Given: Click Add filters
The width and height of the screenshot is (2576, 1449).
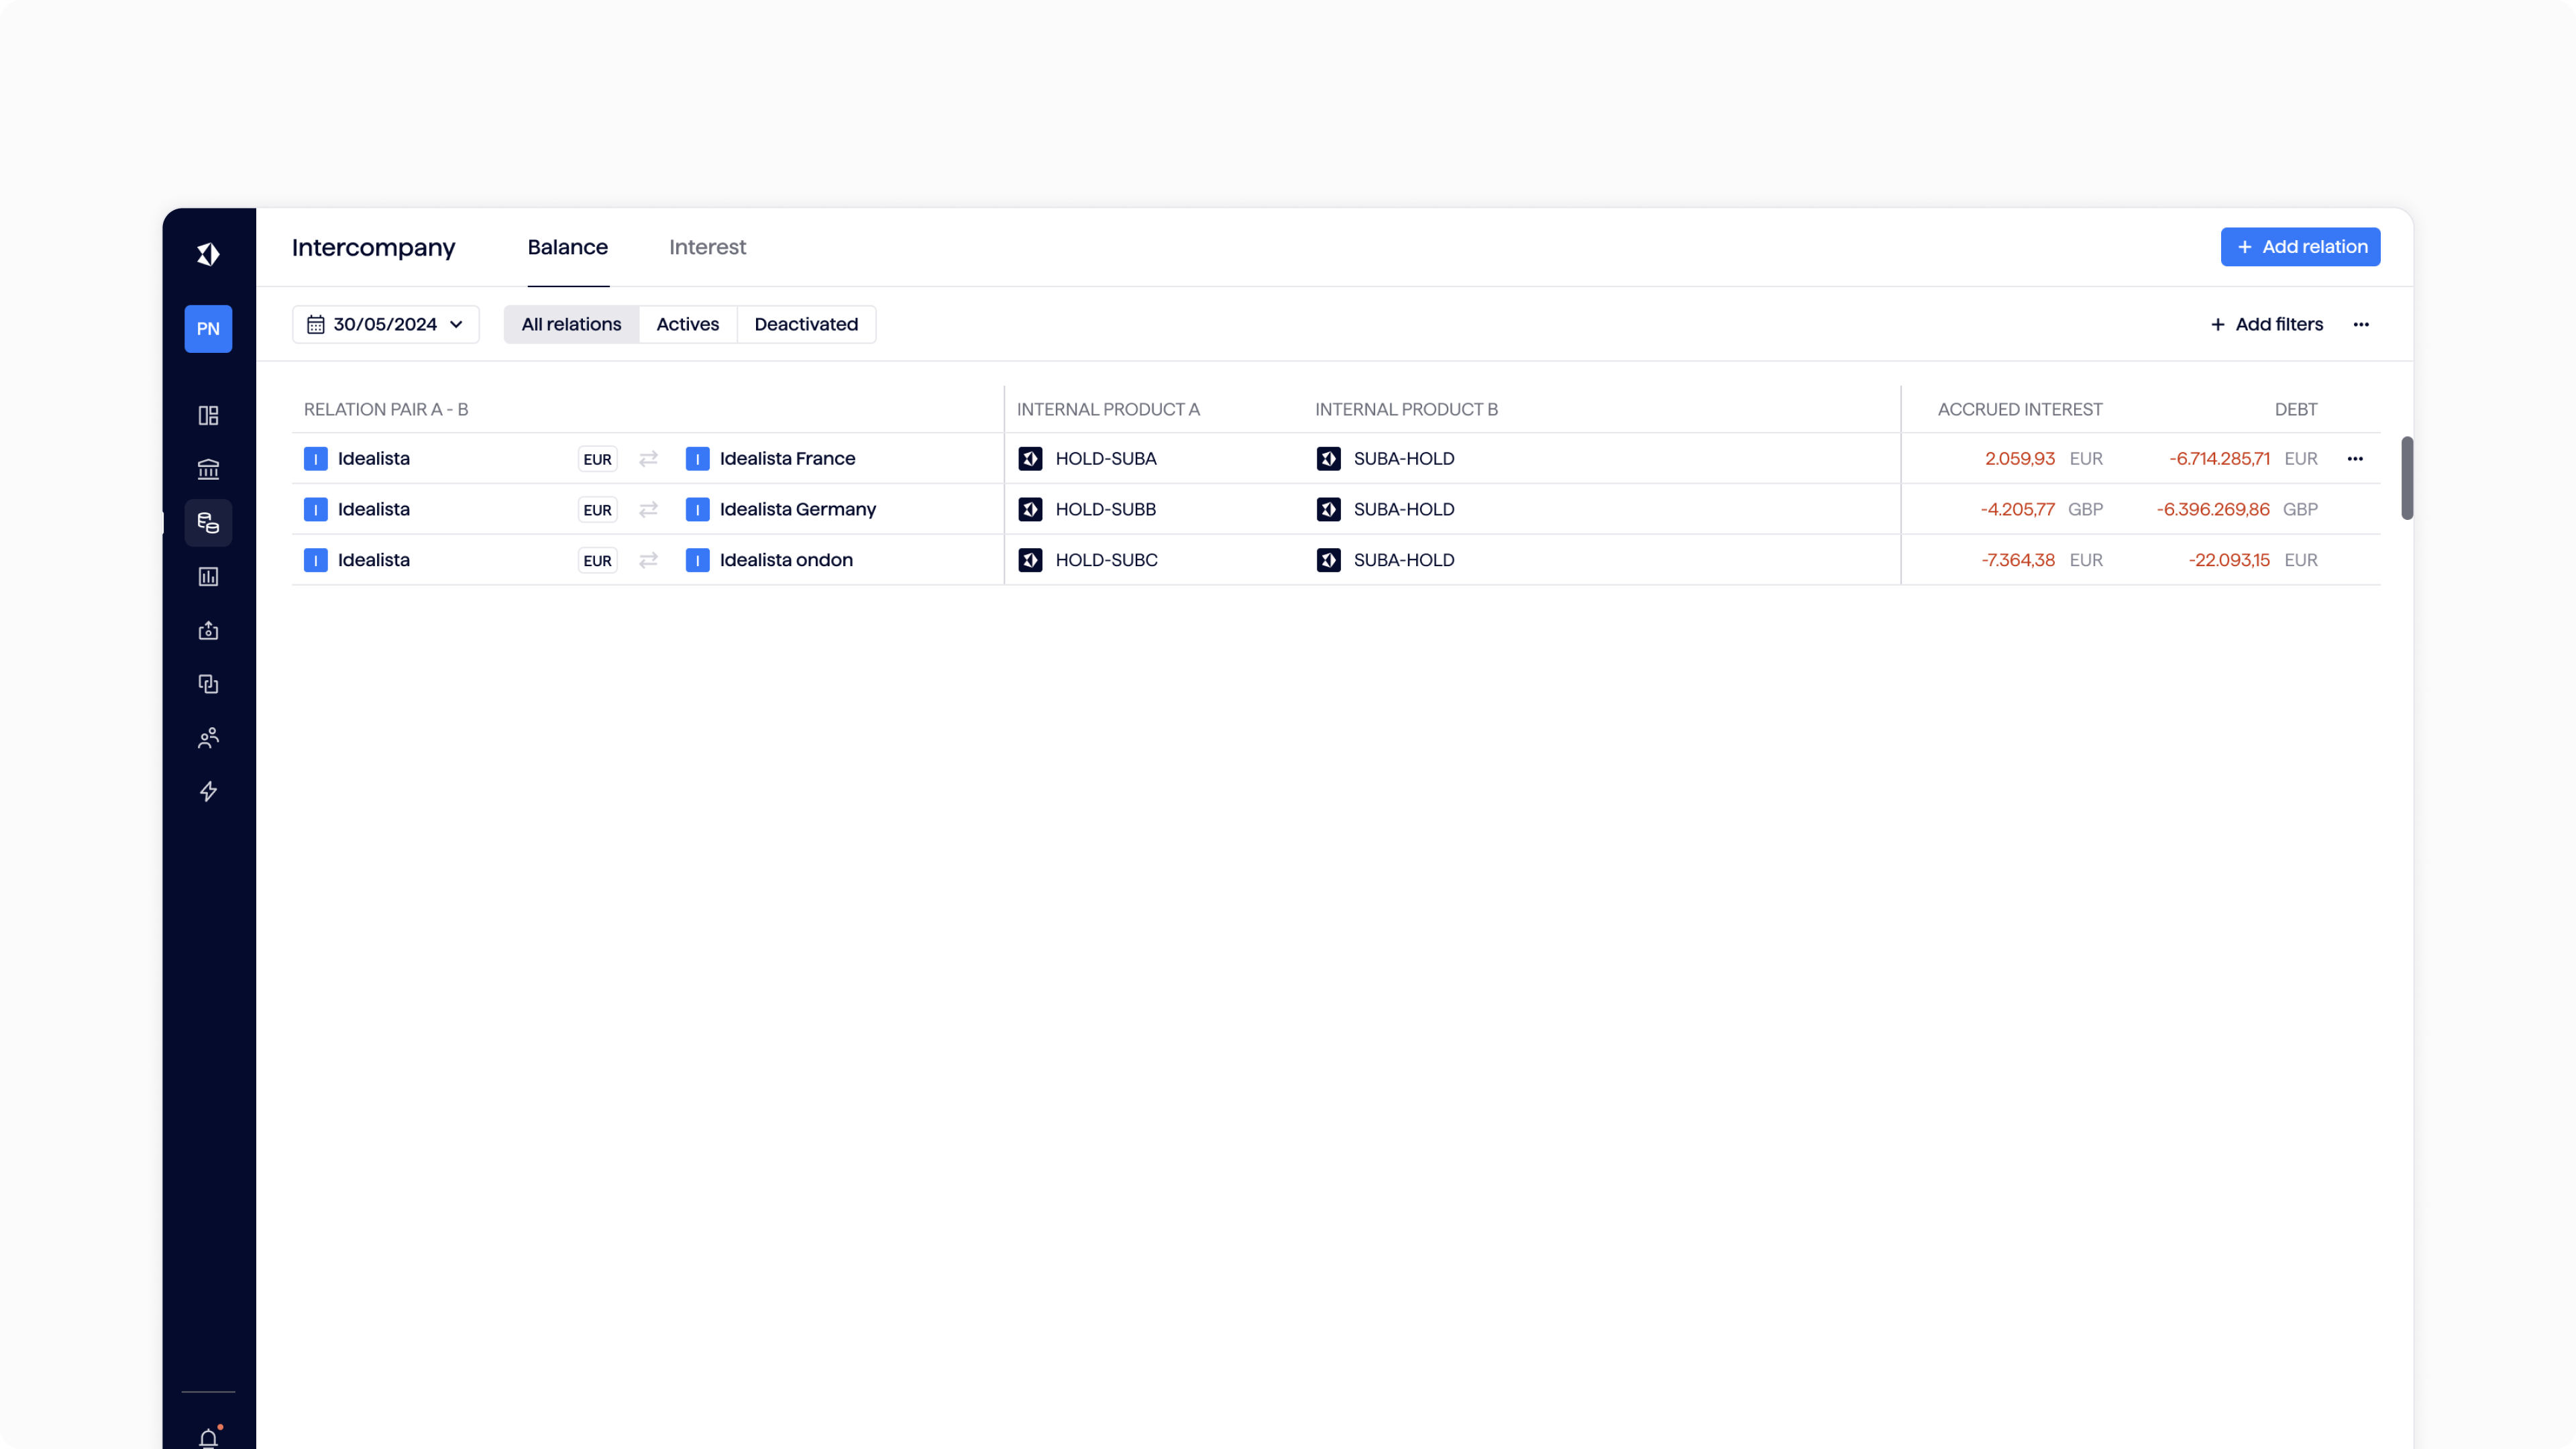Looking at the screenshot, I should (2266, 324).
